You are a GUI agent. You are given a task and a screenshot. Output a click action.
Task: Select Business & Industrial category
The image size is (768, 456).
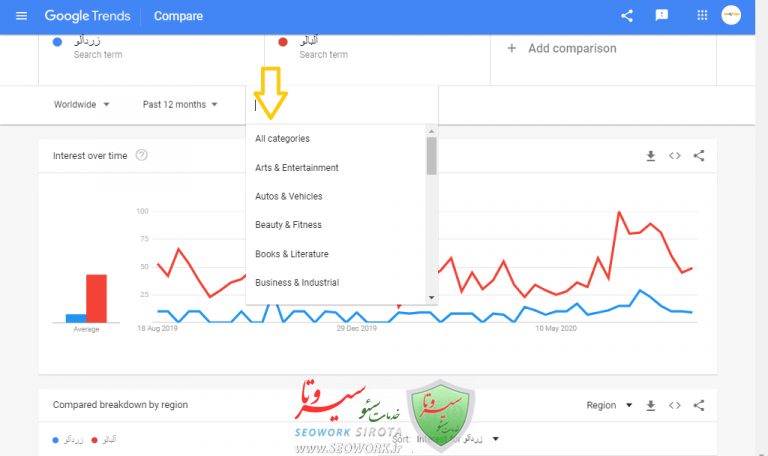coord(297,283)
